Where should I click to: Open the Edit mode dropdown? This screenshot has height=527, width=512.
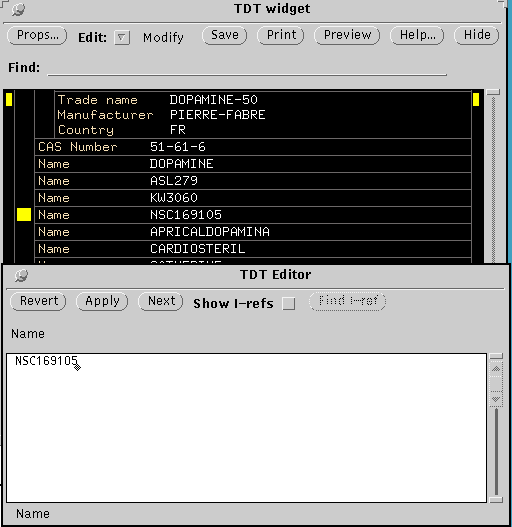coord(122,37)
